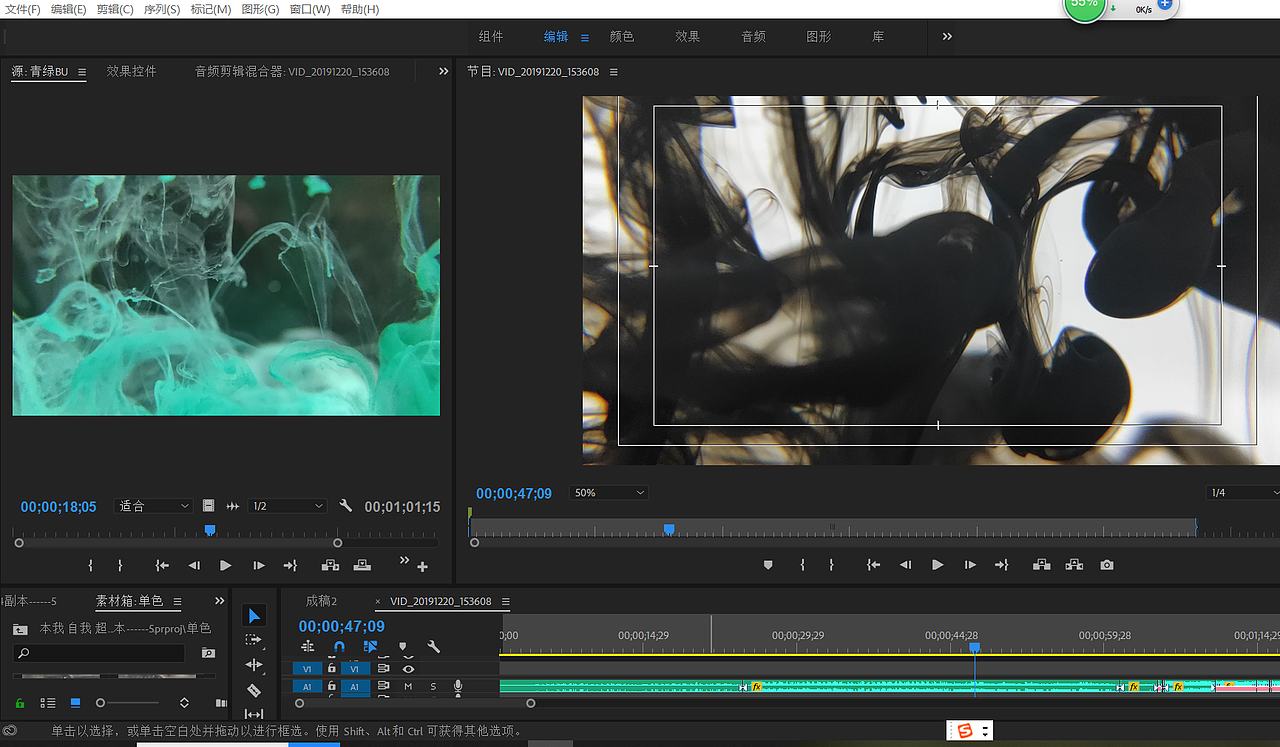Switch to the 效果 workspace
The height and width of the screenshot is (747, 1280).
(x=687, y=36)
